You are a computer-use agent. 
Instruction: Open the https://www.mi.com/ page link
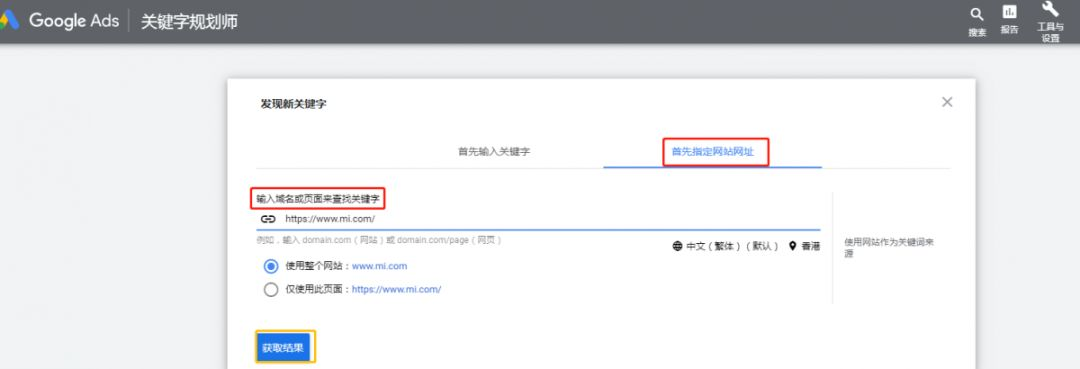click(397, 289)
